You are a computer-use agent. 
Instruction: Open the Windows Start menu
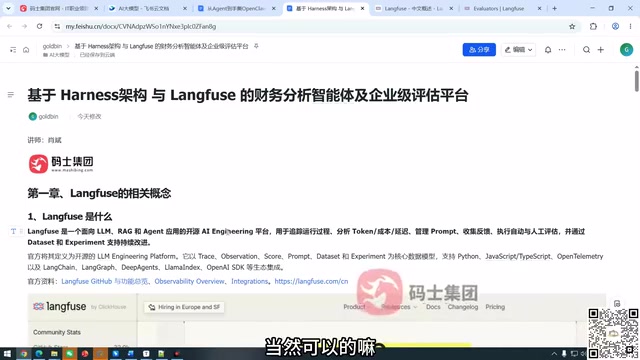pyautogui.click(x=7, y=353)
